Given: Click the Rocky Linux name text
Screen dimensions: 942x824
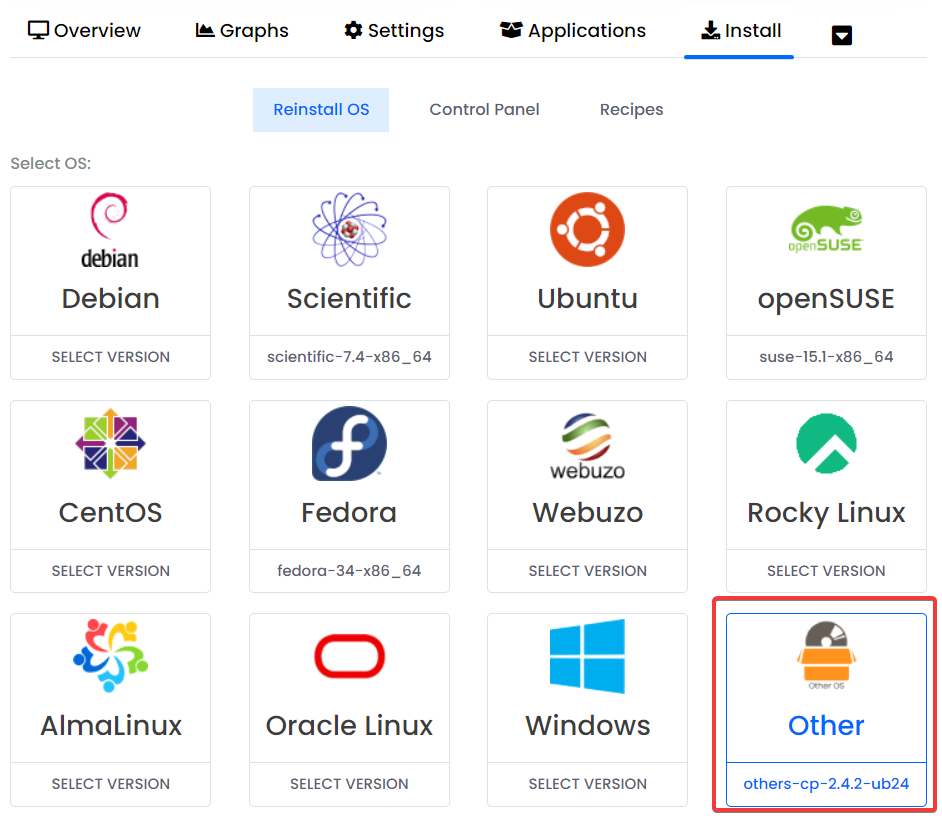Looking at the screenshot, I should 826,514.
